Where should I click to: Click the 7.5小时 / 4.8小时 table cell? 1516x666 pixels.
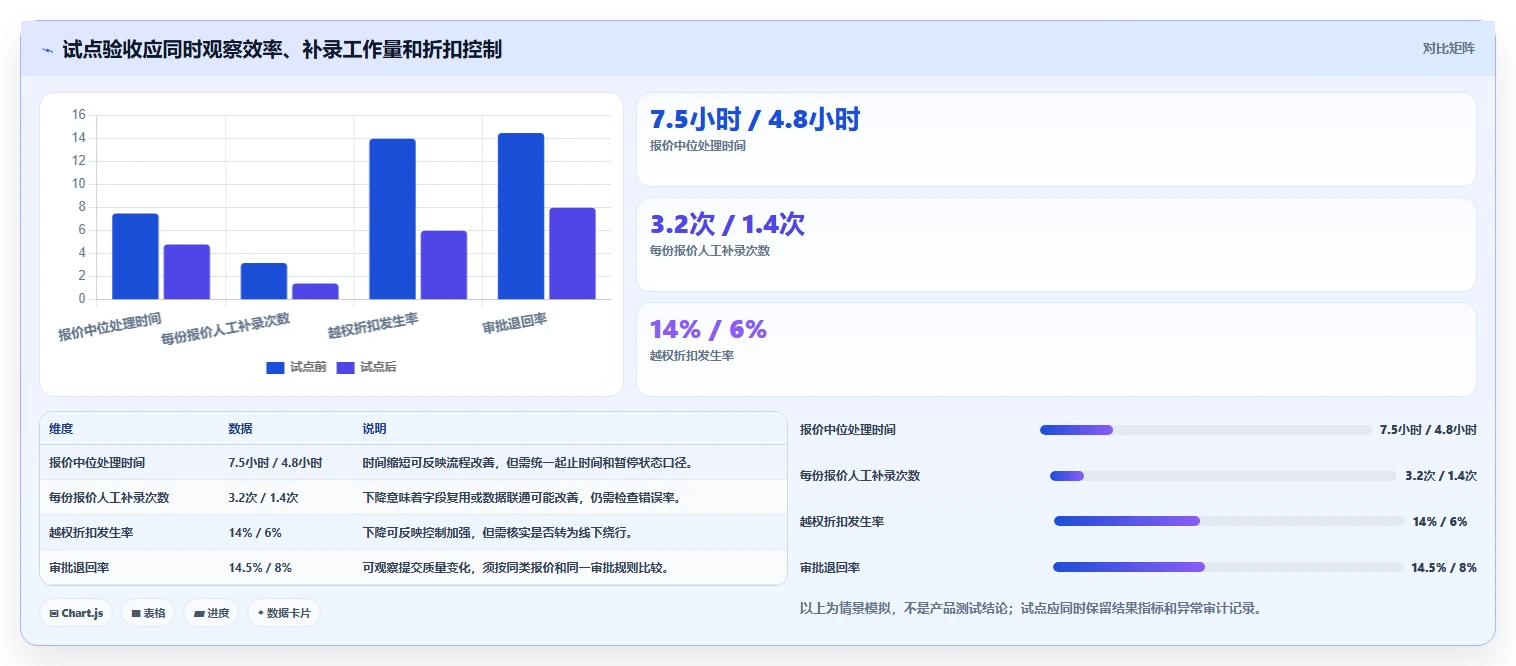coord(275,463)
